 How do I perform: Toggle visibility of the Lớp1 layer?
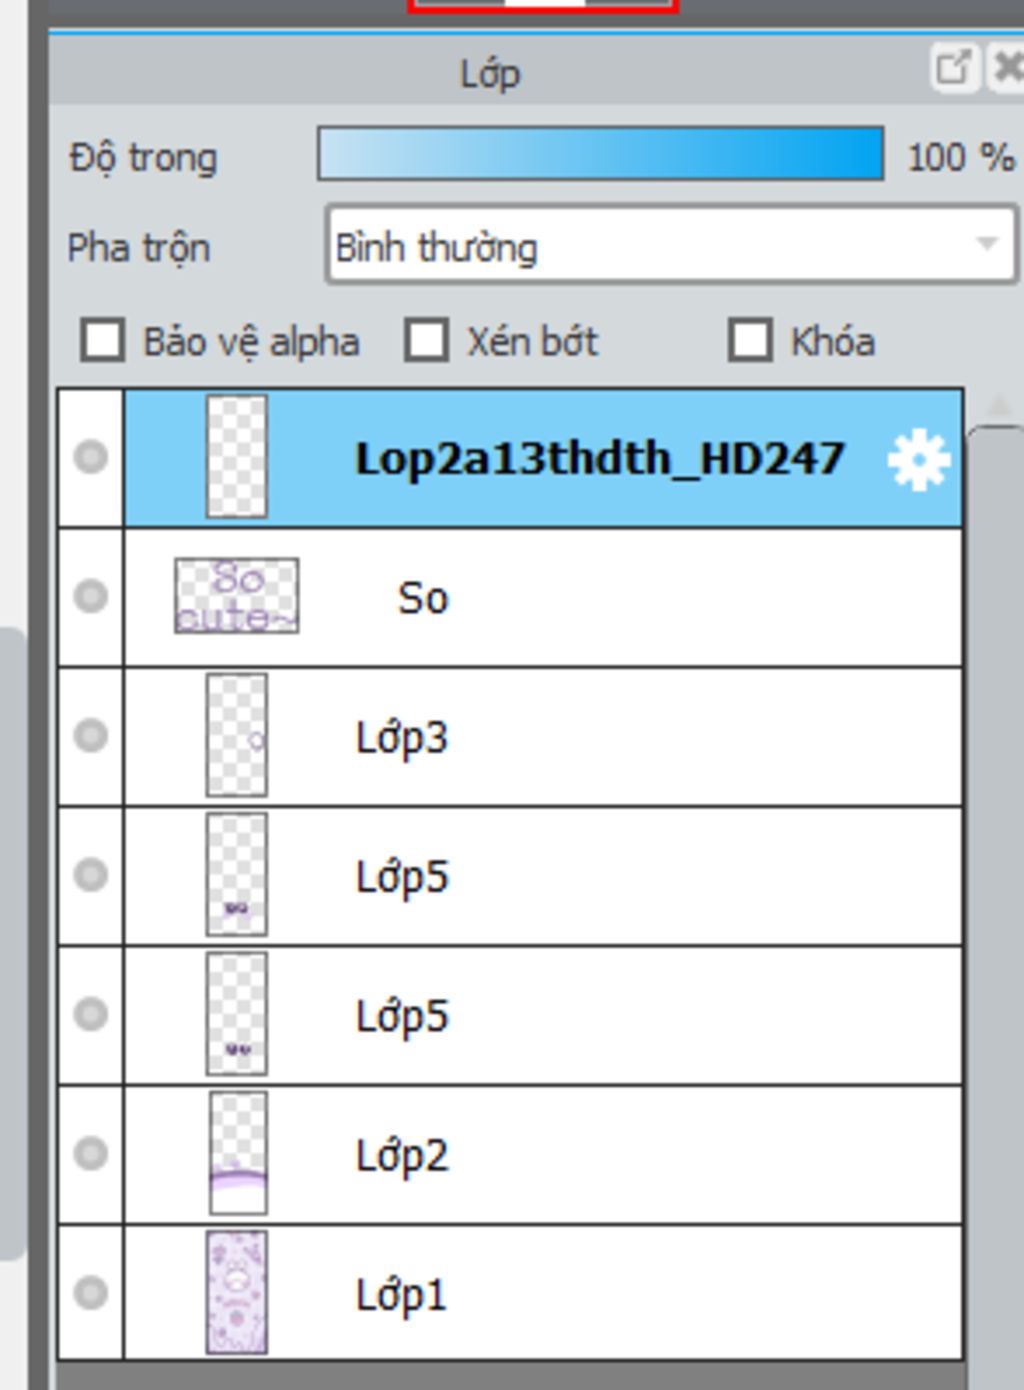[x=91, y=1292]
